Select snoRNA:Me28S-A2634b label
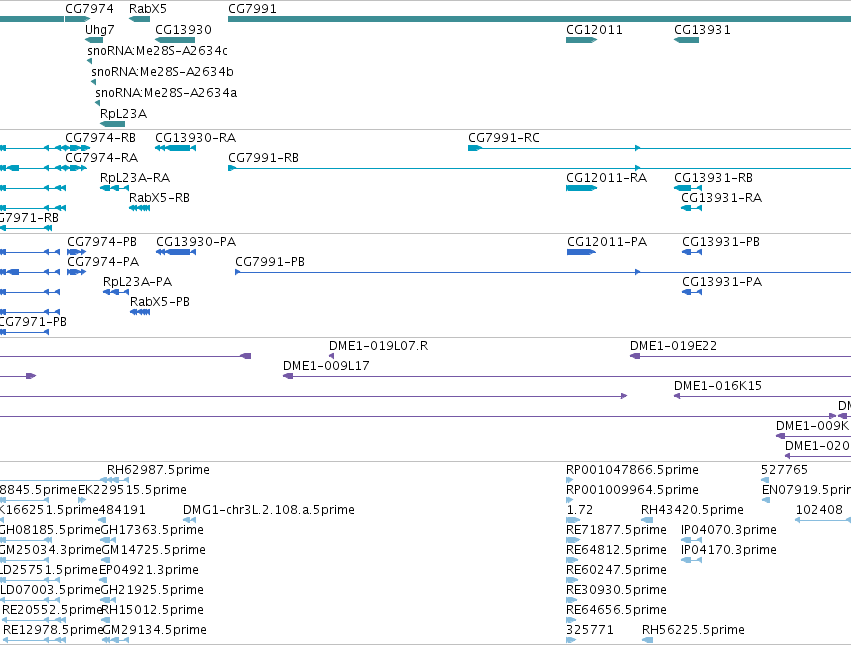 coord(162,71)
